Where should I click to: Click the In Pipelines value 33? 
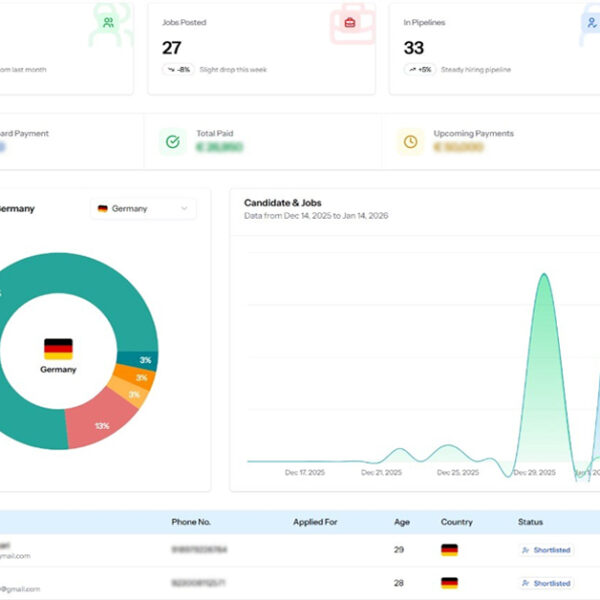[414, 48]
